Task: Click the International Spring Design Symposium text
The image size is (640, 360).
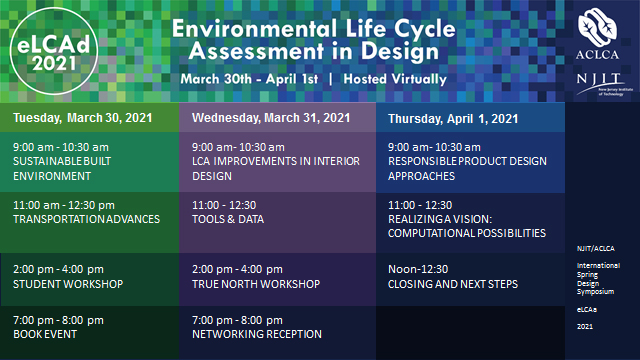Action: click(598, 278)
